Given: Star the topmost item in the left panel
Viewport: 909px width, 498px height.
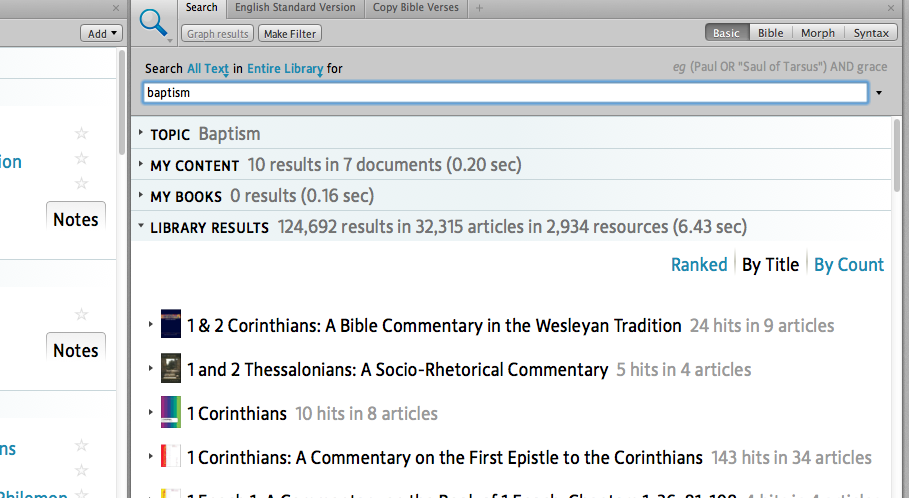Looking at the screenshot, I should point(82,134).
